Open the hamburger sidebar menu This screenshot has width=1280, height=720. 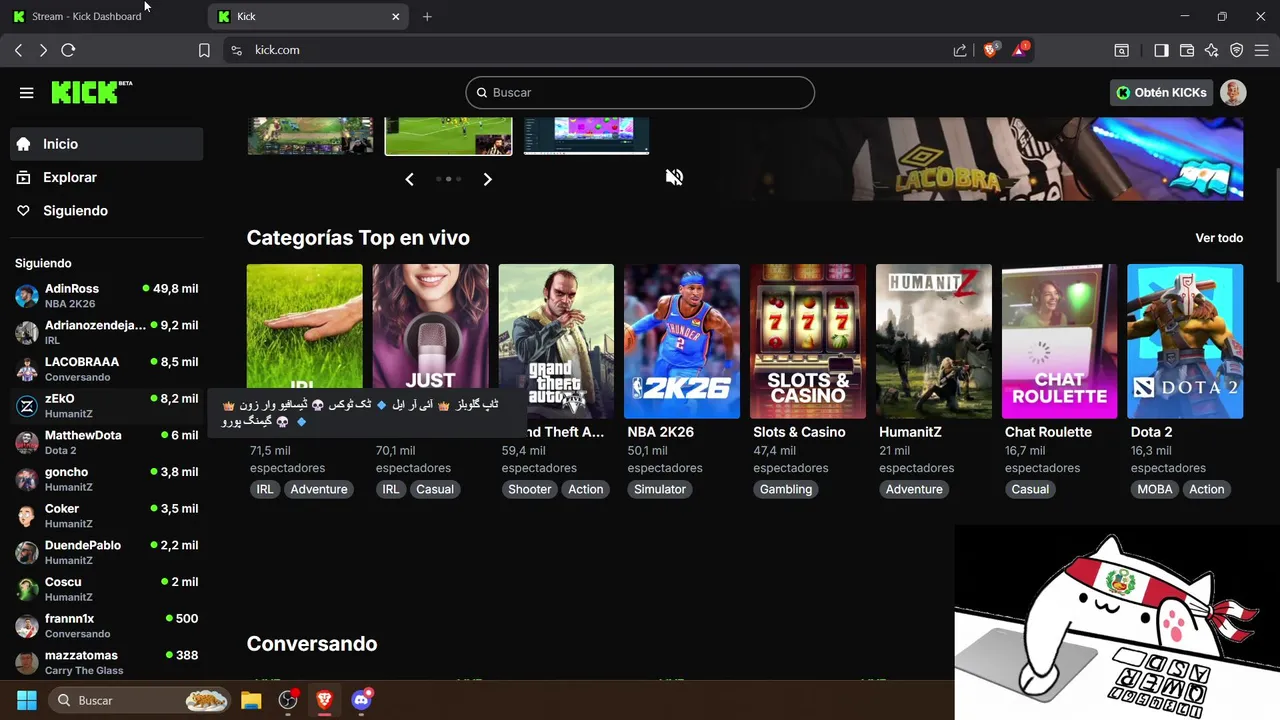[27, 93]
